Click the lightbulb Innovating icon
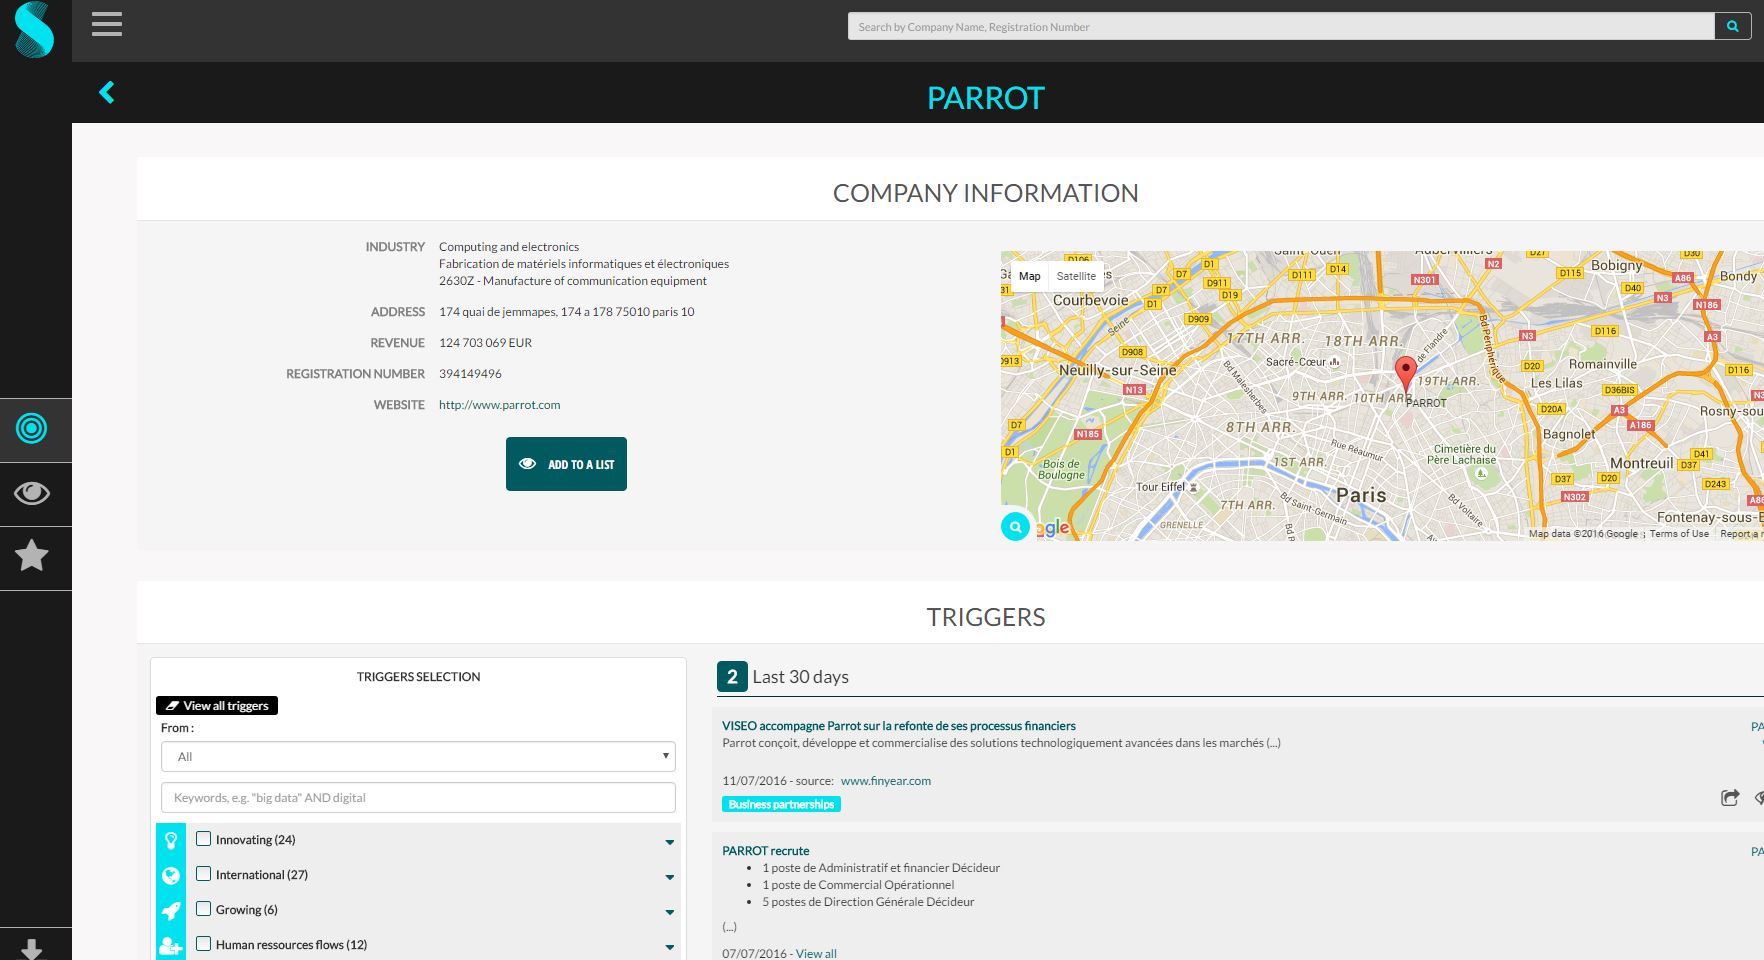1764x960 pixels. pos(171,841)
